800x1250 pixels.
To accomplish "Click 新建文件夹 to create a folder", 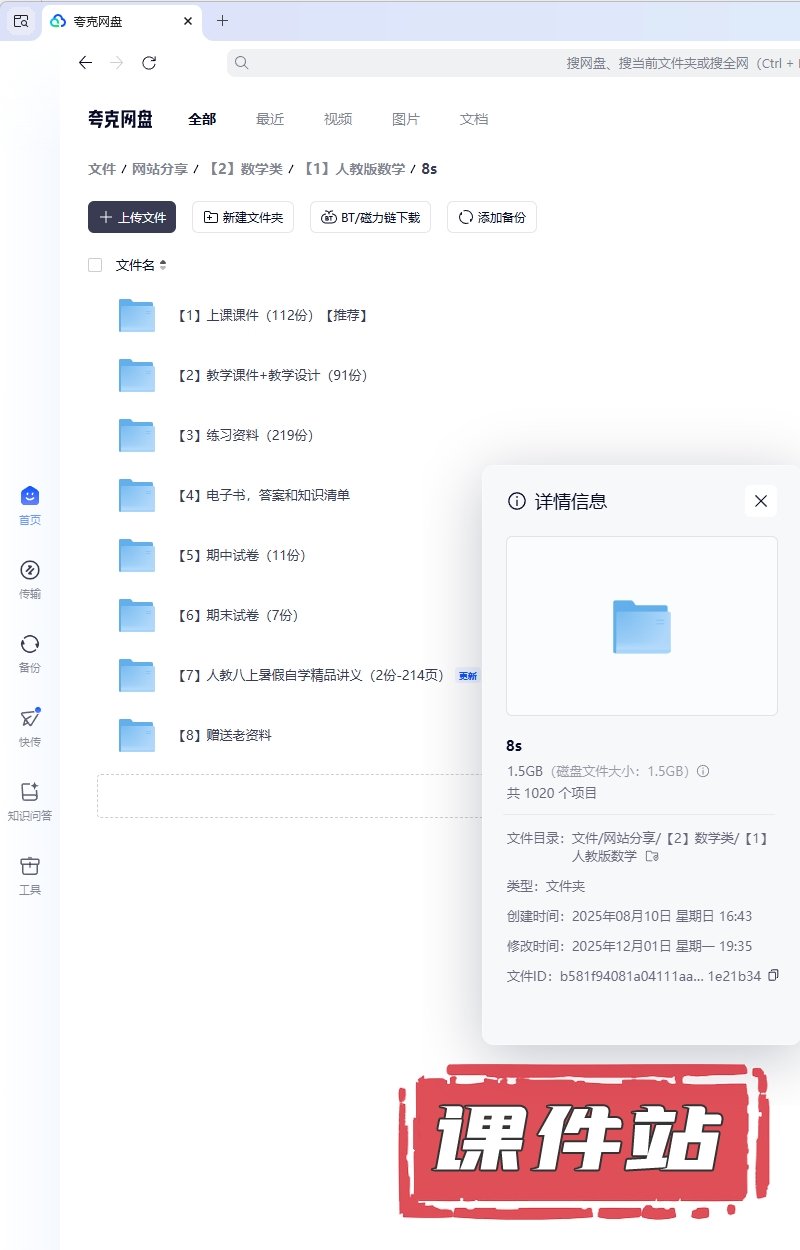I will click(242, 217).
